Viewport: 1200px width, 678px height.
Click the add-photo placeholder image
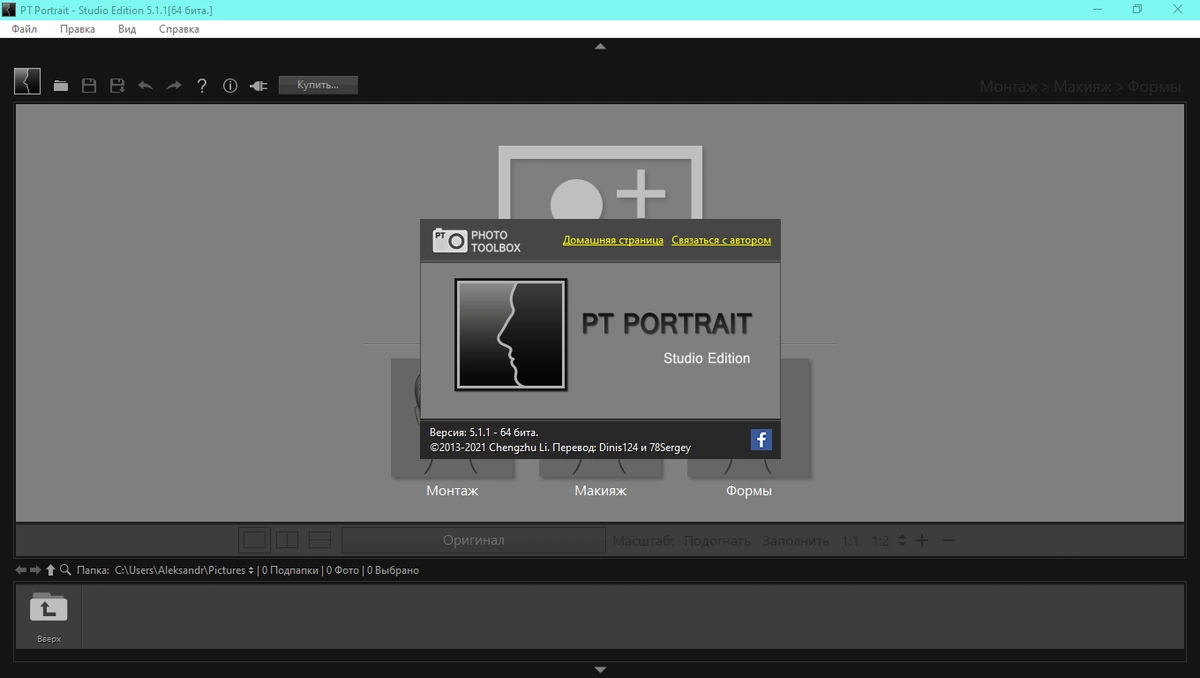600,183
